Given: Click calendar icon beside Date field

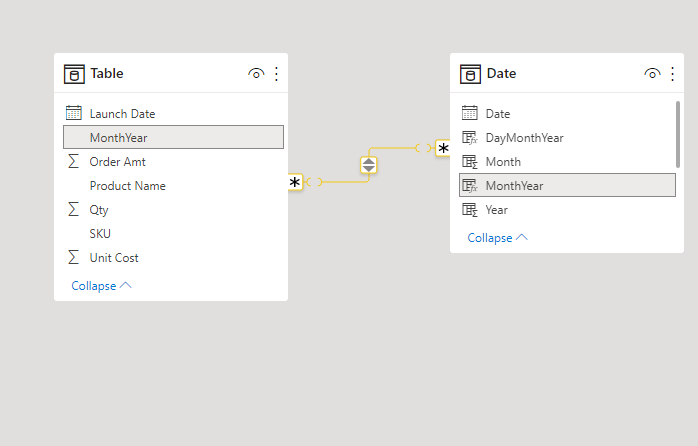Looking at the screenshot, I should click(x=470, y=113).
